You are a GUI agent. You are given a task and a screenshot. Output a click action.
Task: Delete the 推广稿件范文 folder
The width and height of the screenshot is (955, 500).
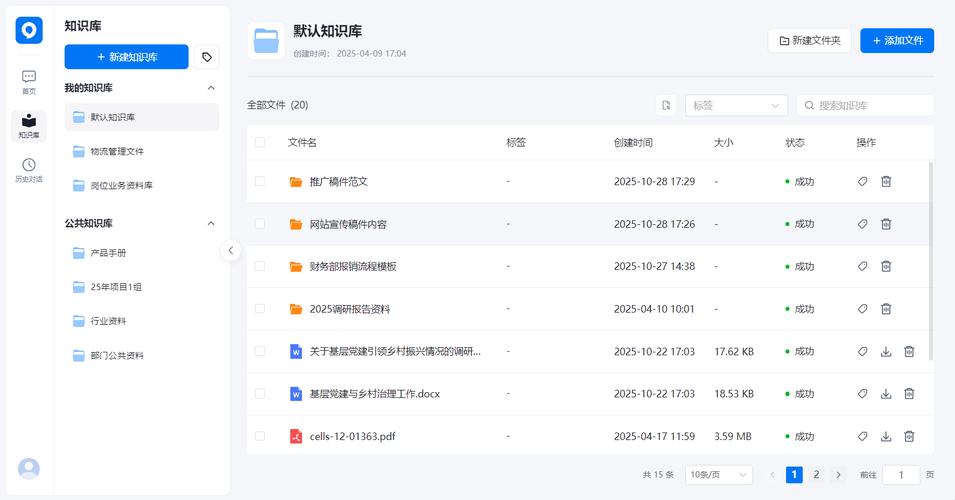tap(886, 181)
